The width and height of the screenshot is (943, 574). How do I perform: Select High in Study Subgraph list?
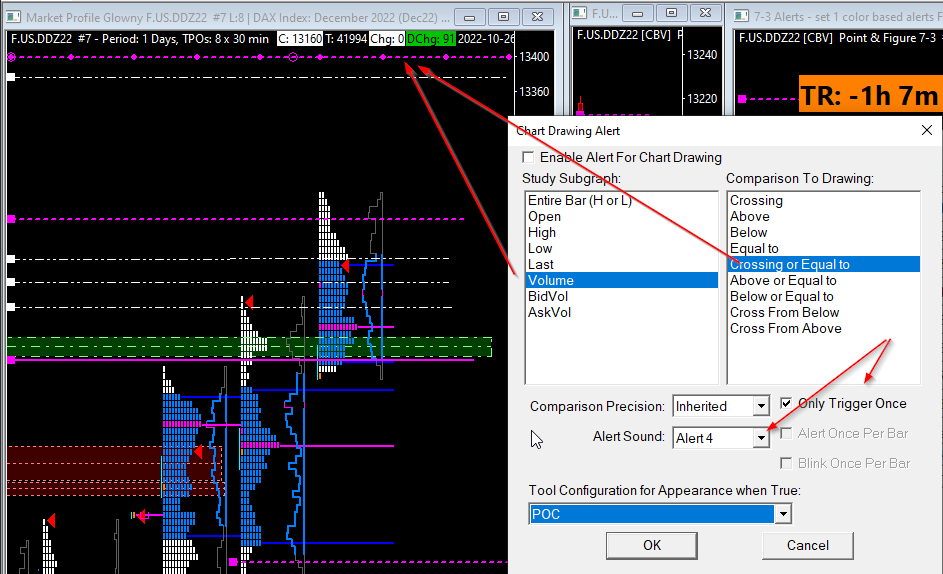pos(621,232)
